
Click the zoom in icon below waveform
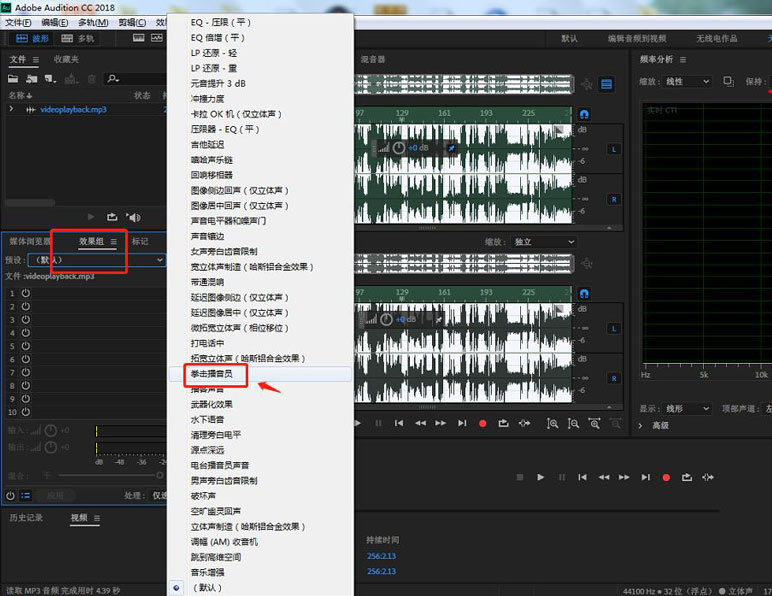click(x=552, y=423)
